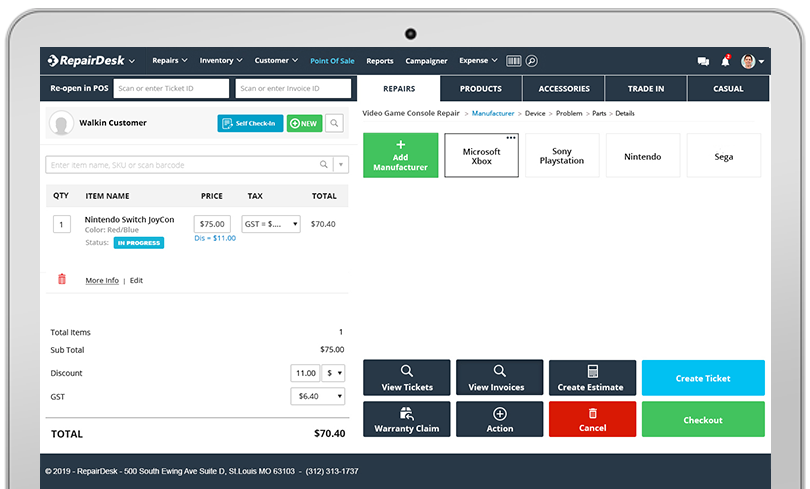Expand the Inventory menu
Viewport: 810px width, 489px height.
tap(221, 60)
